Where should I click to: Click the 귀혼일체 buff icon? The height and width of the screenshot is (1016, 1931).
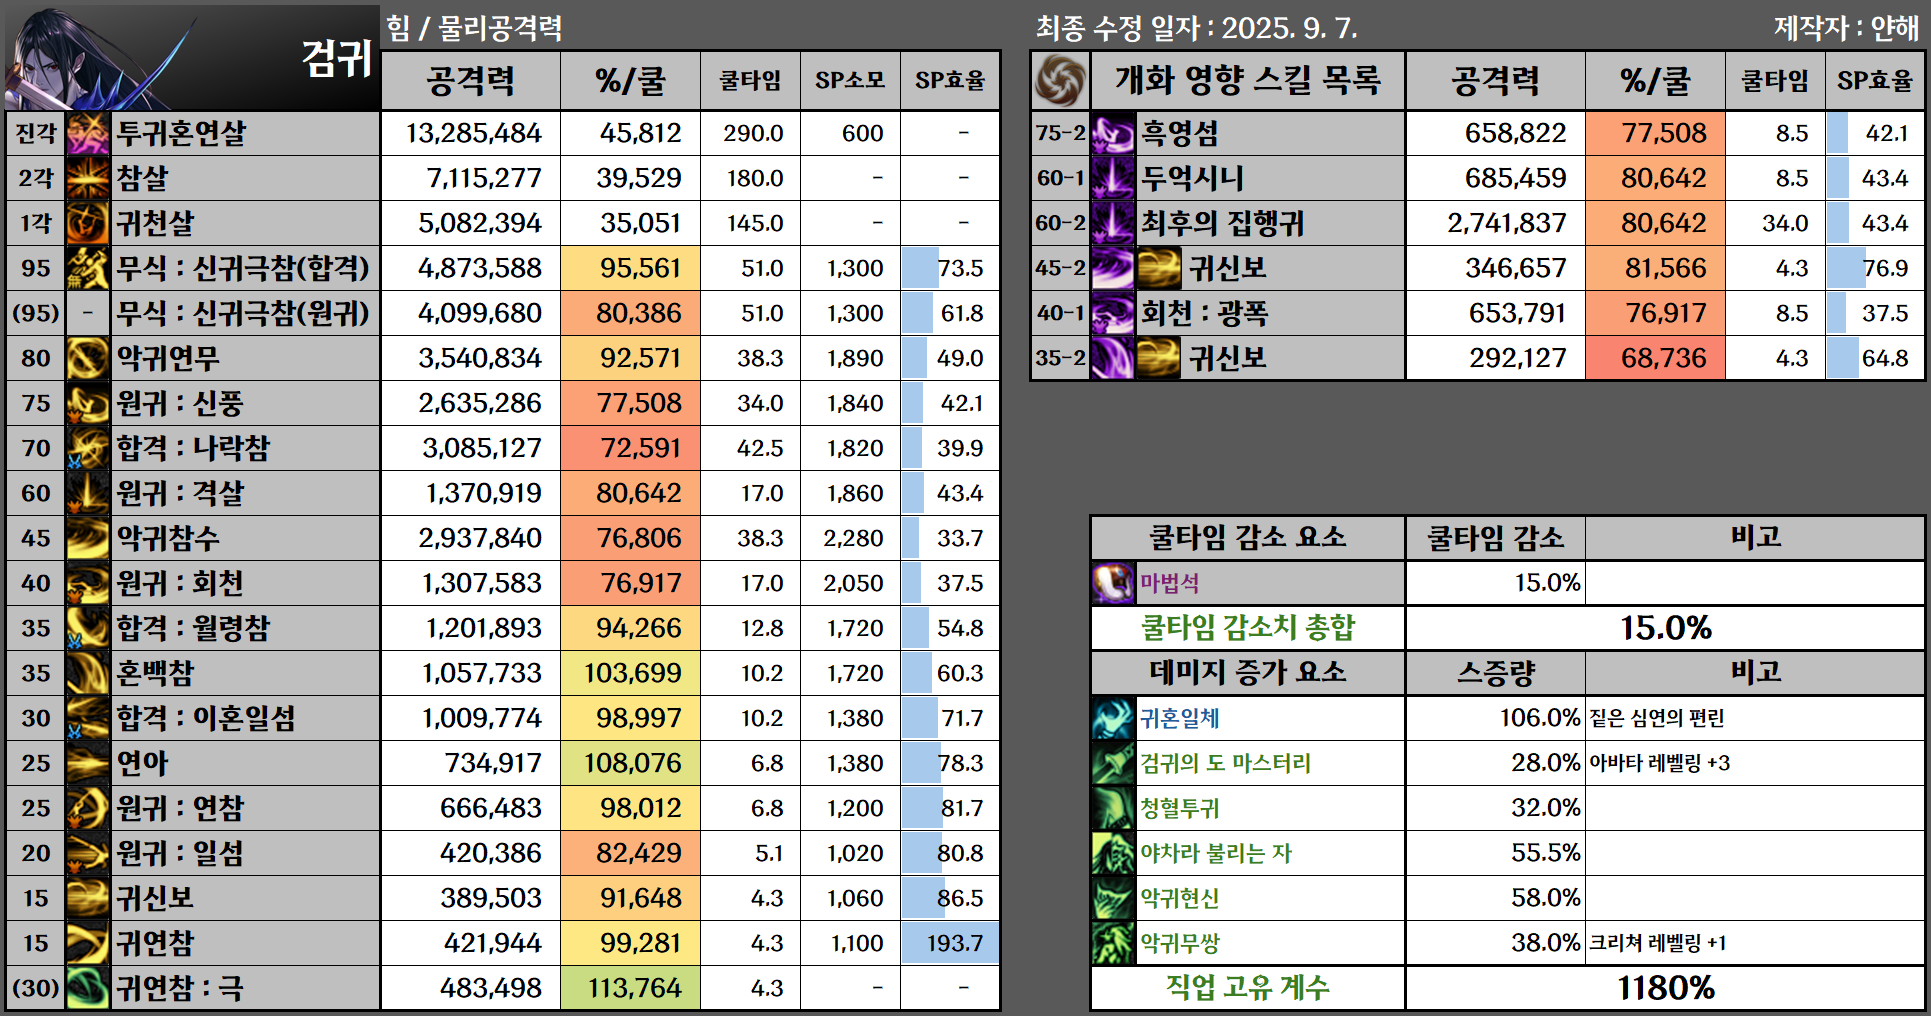pyautogui.click(x=1114, y=718)
